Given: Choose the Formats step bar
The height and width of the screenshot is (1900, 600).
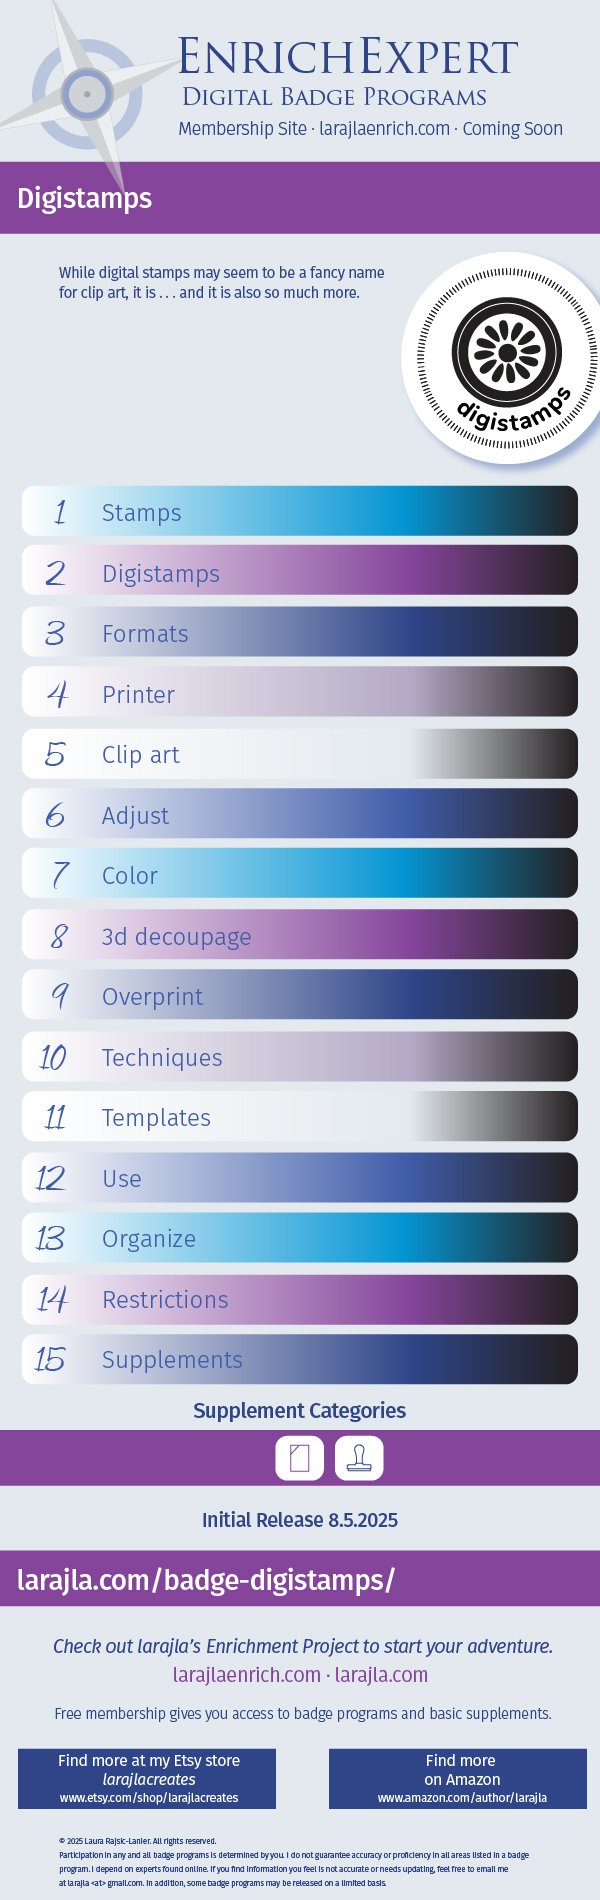Looking at the screenshot, I should (x=299, y=632).
